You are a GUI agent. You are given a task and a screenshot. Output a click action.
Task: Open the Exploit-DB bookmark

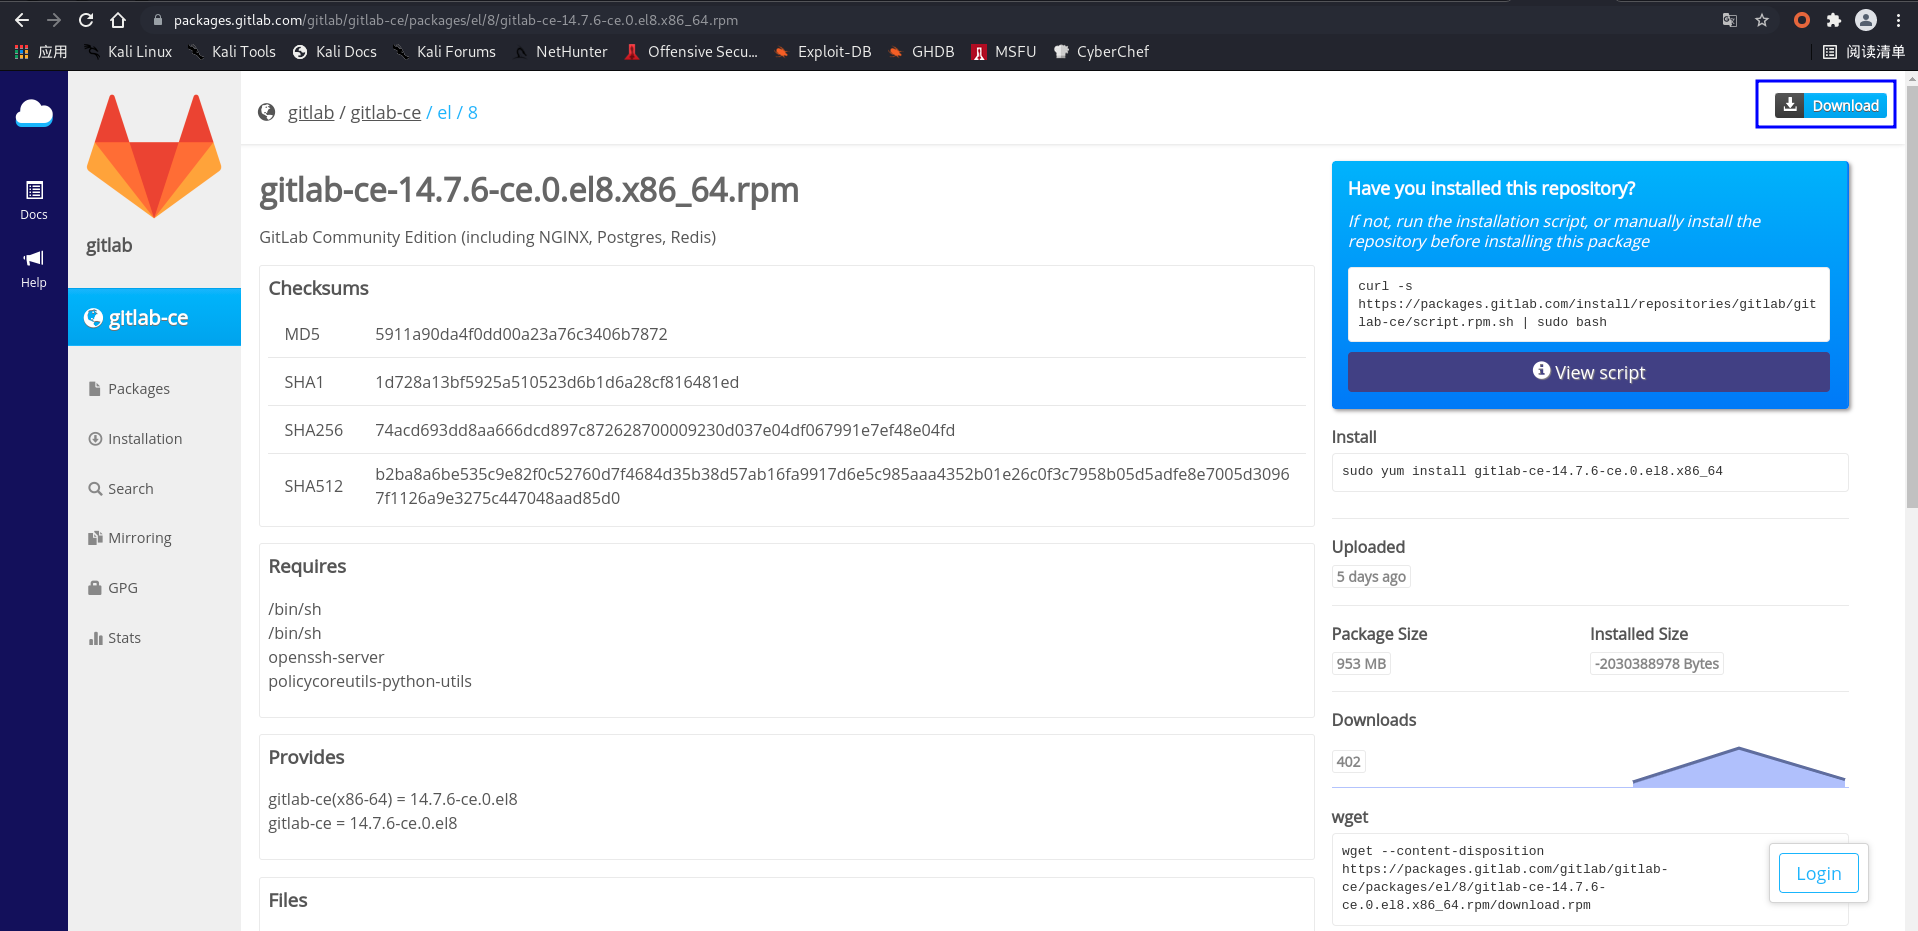pos(833,51)
